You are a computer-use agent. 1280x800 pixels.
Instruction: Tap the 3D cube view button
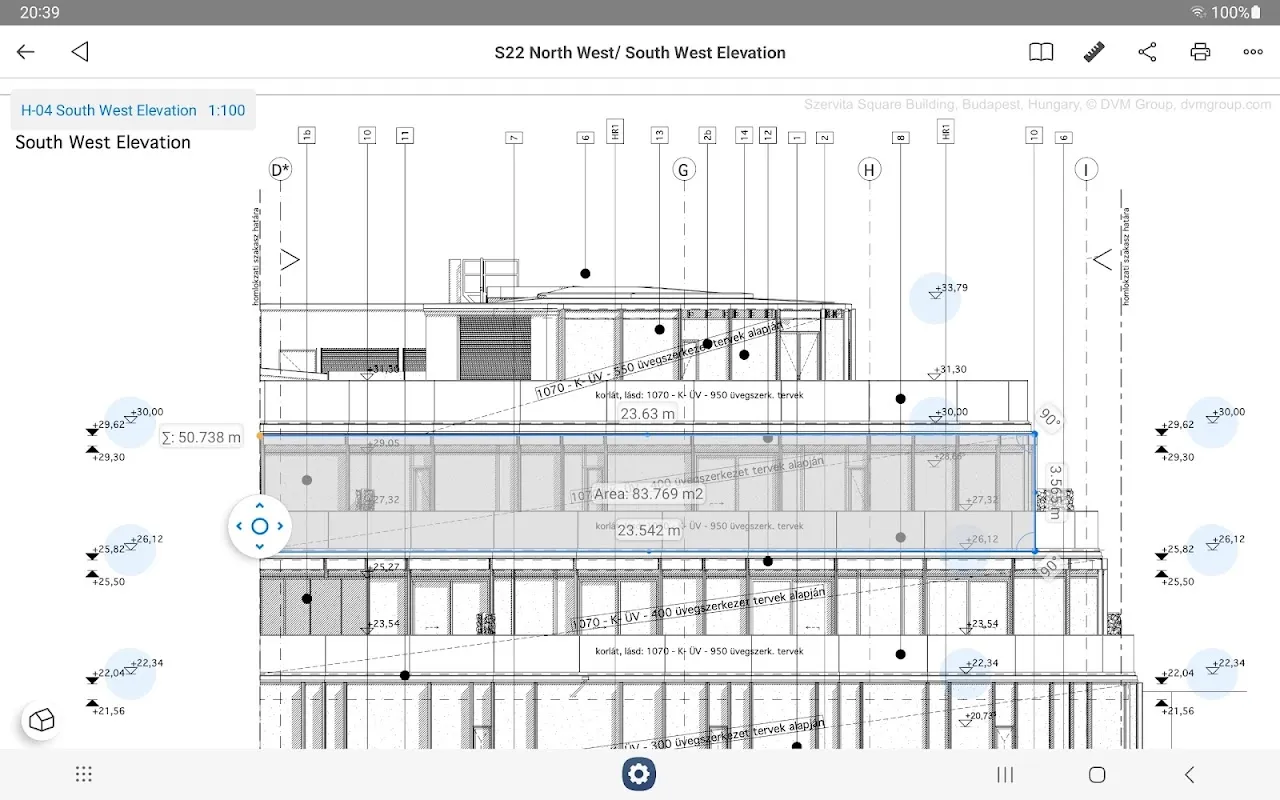pos(42,720)
